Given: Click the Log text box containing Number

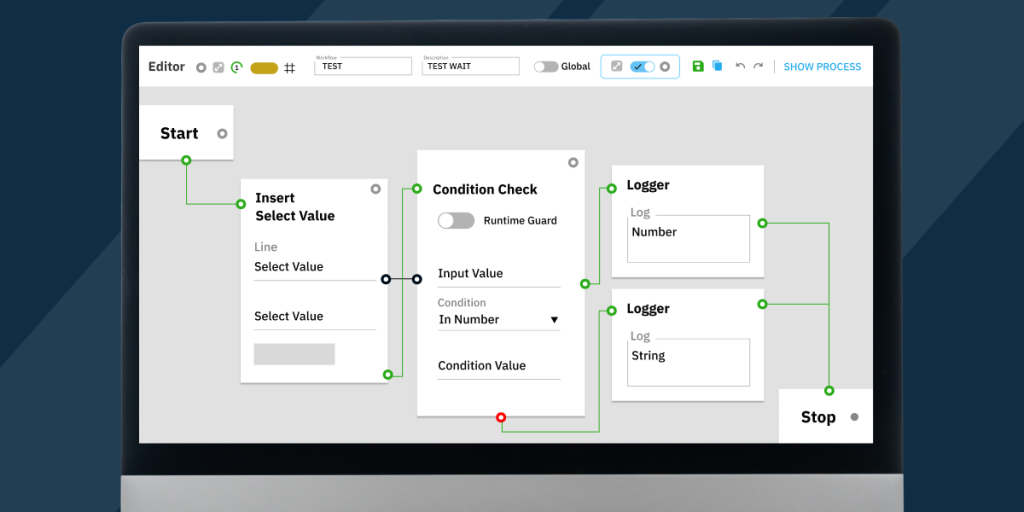Looking at the screenshot, I should (x=688, y=239).
